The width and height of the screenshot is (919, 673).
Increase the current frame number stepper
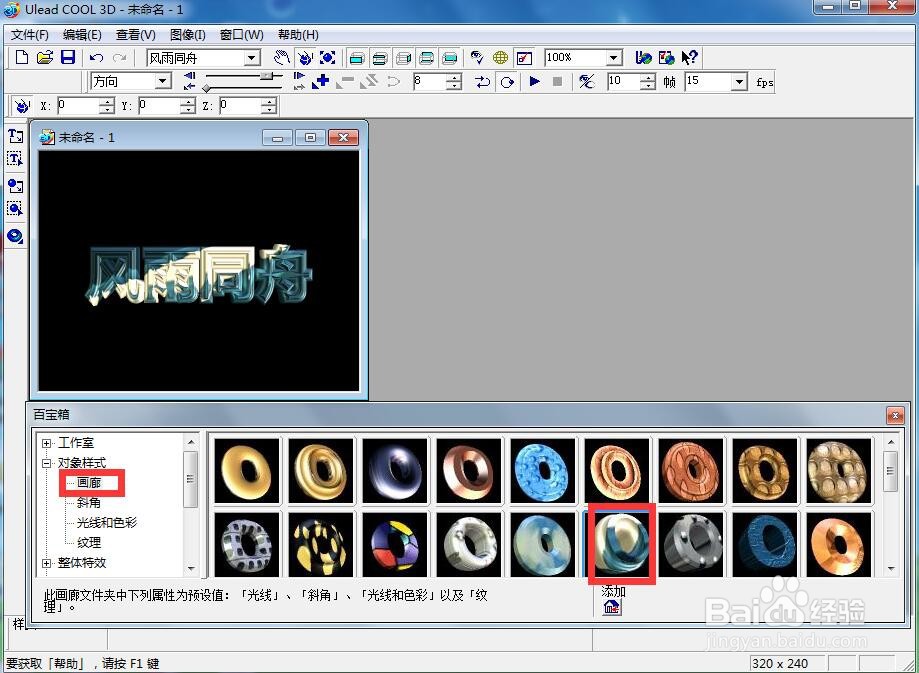click(x=454, y=77)
